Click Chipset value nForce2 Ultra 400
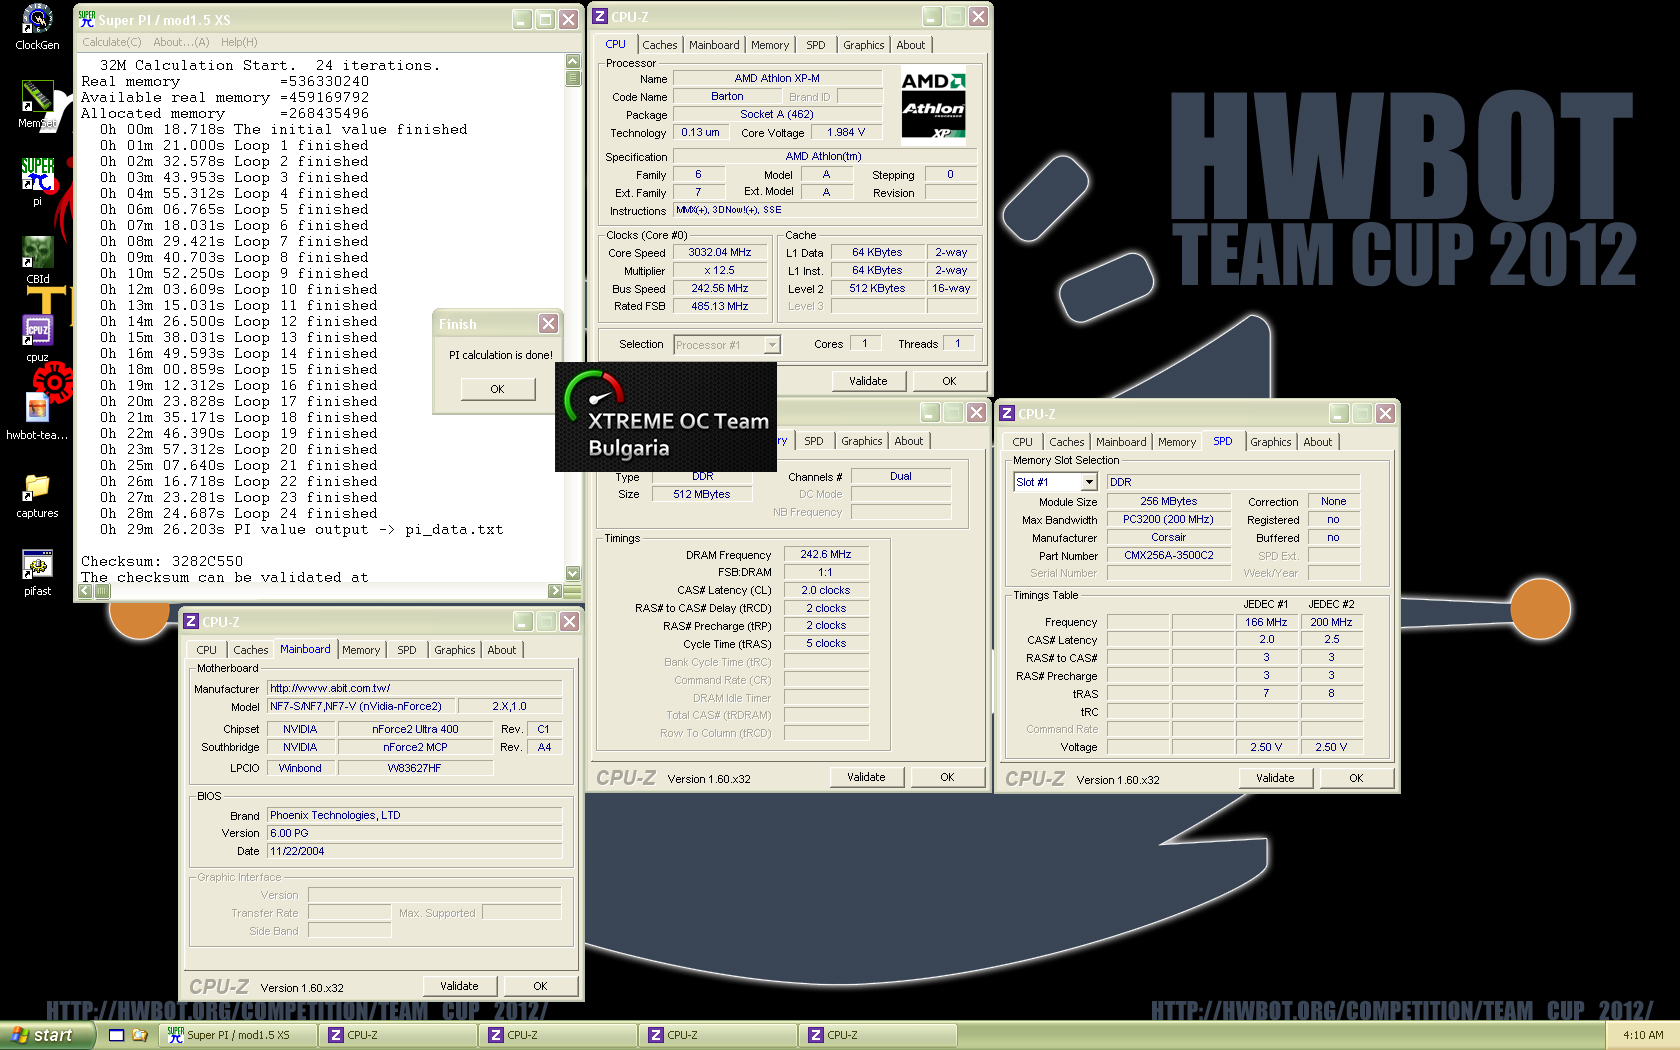This screenshot has width=1680, height=1050. point(415,729)
